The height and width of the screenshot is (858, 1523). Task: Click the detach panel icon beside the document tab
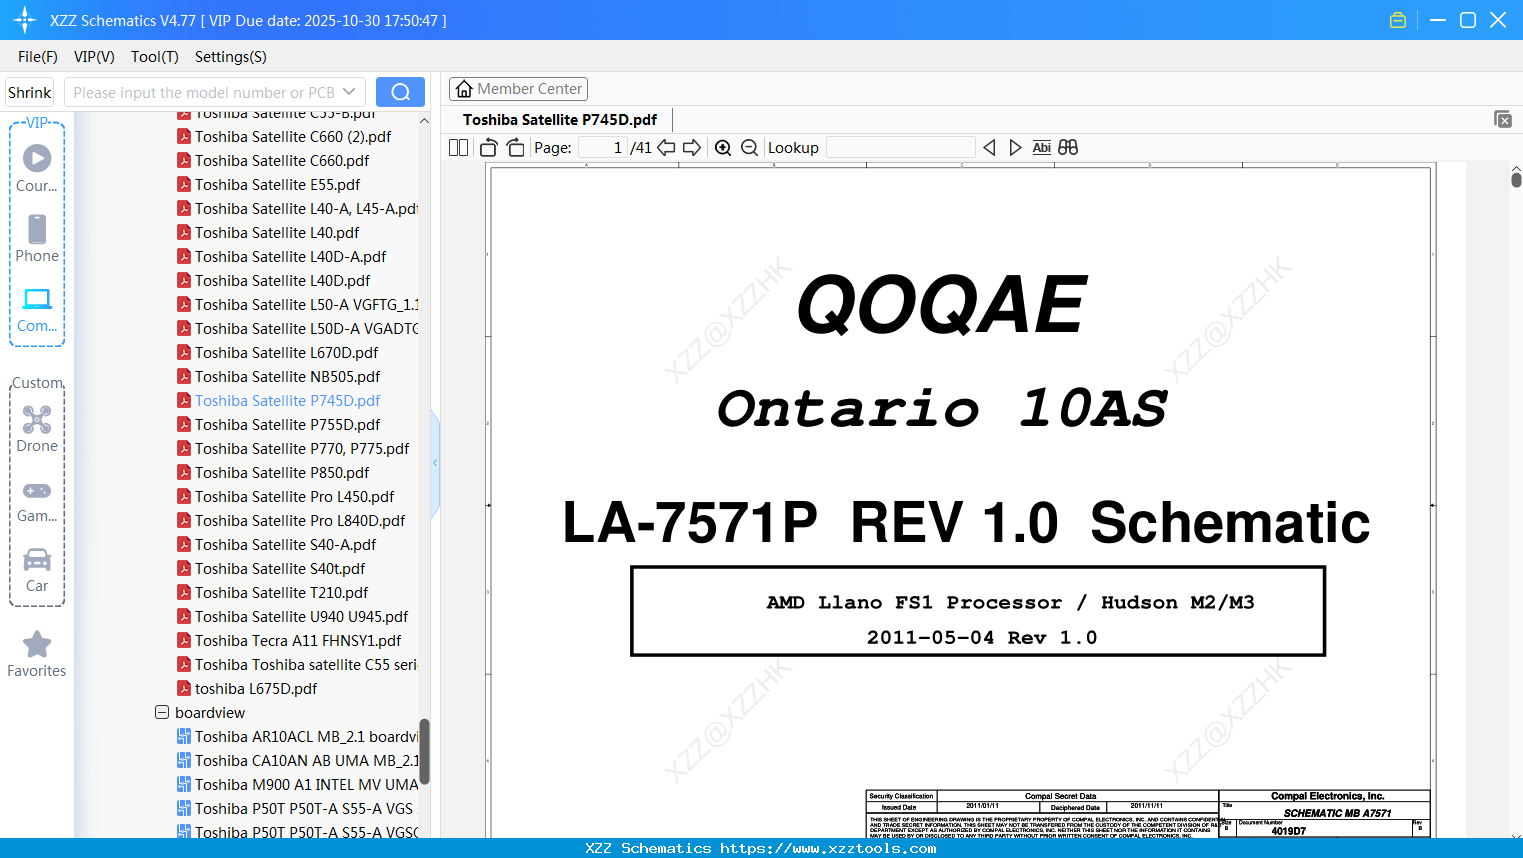1503,119
